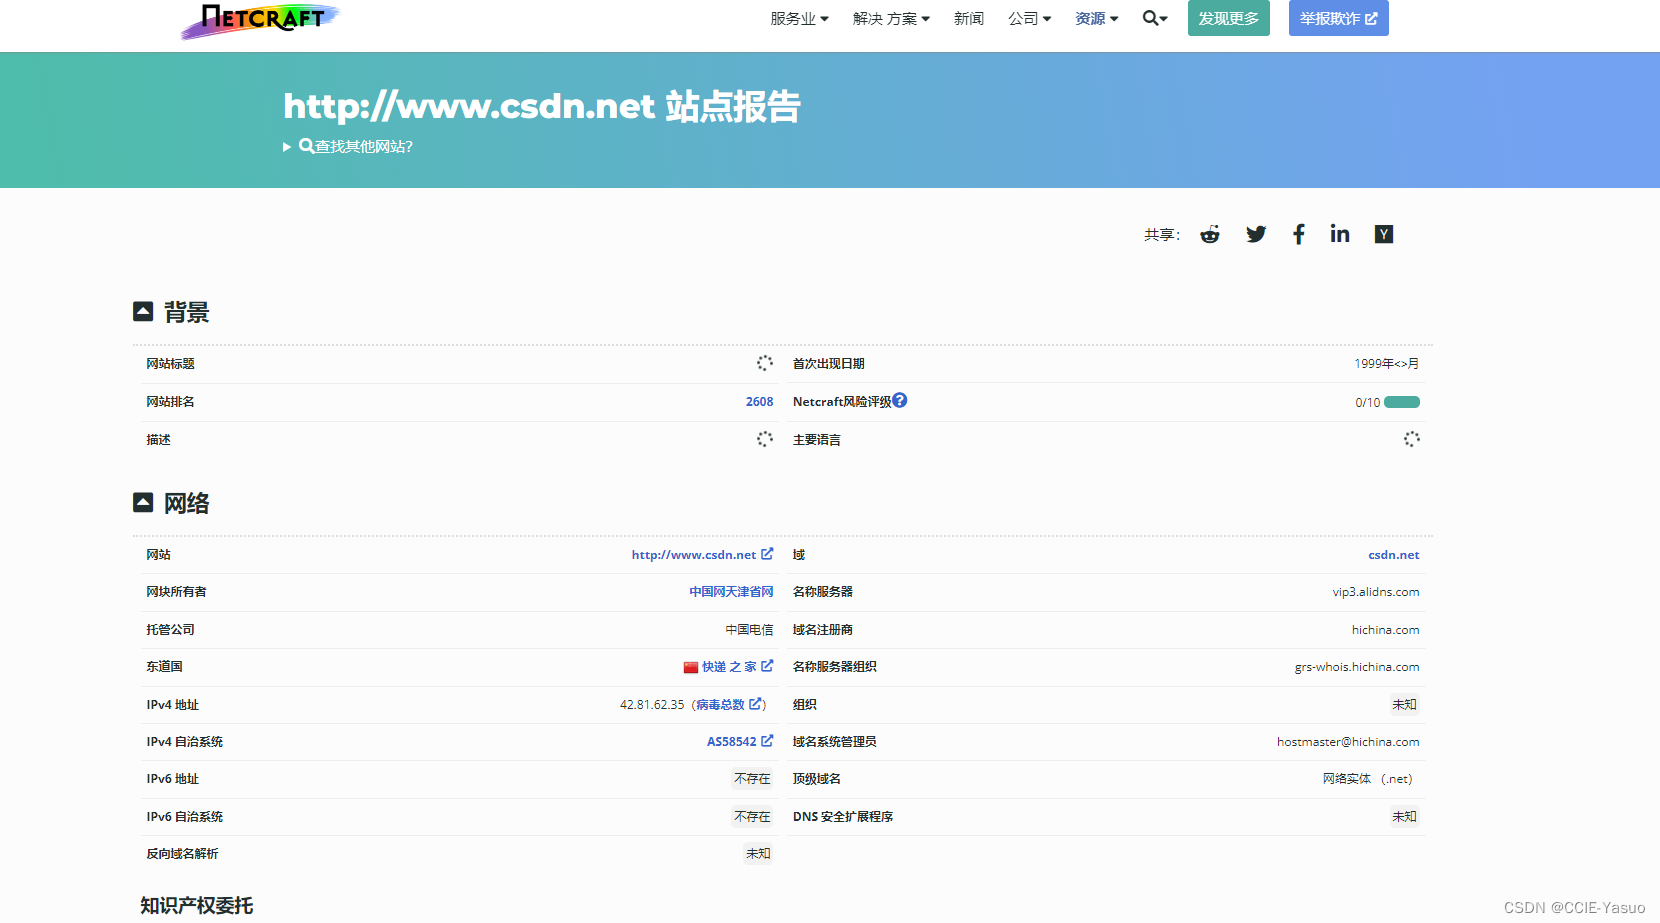This screenshot has width=1660, height=923.
Task: Open the 中国网天津省网 netblock owner link
Action: click(731, 592)
